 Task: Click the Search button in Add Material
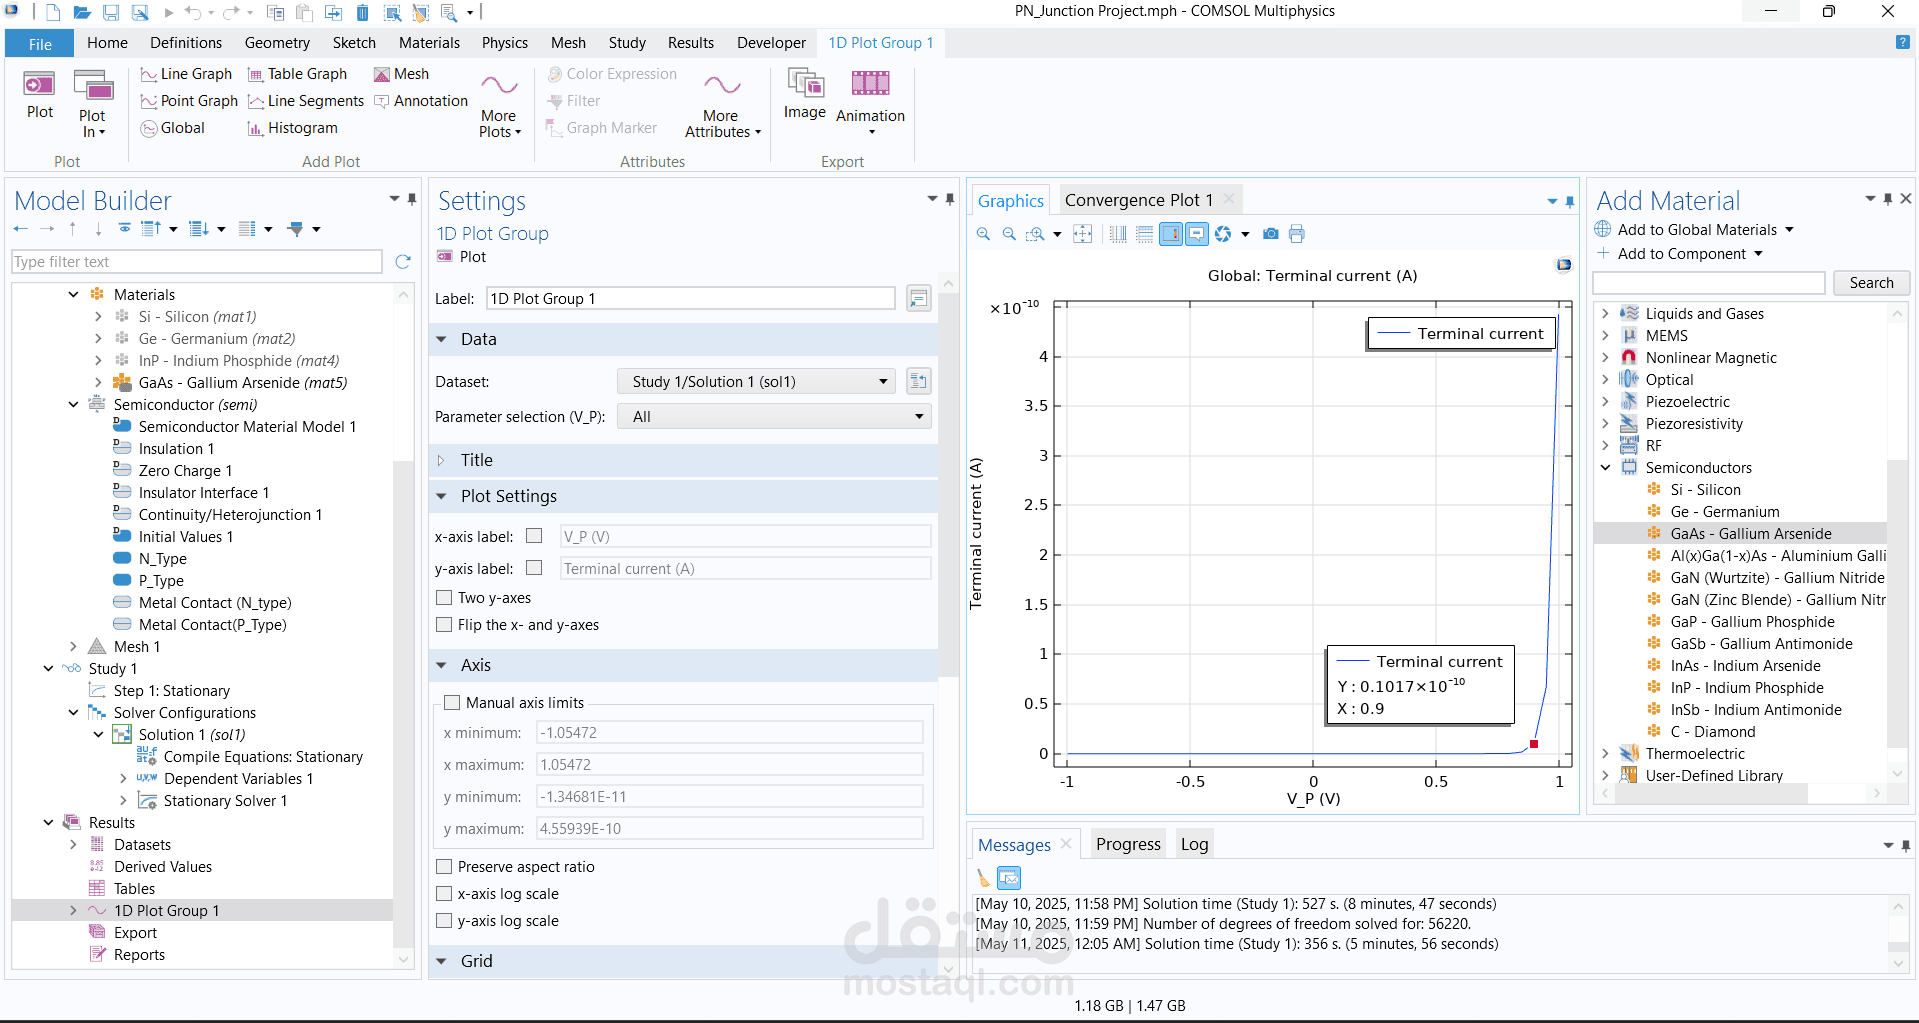point(1870,283)
